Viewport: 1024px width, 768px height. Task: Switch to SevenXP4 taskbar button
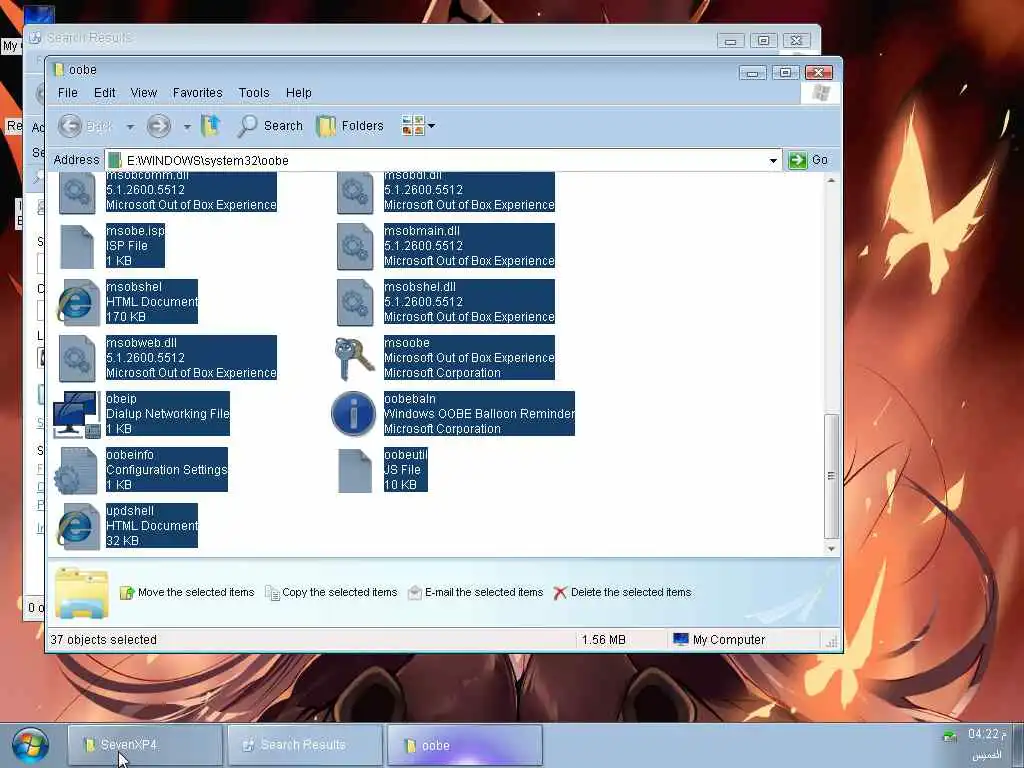[x=145, y=744]
